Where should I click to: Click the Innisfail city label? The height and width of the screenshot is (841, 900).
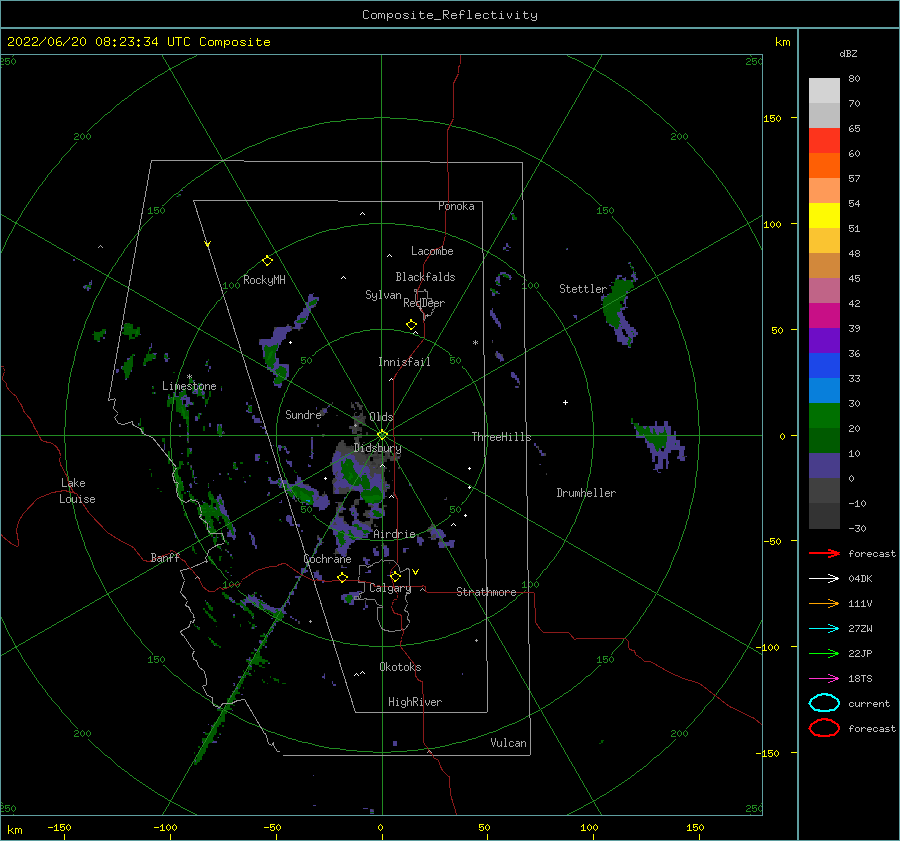tap(404, 362)
